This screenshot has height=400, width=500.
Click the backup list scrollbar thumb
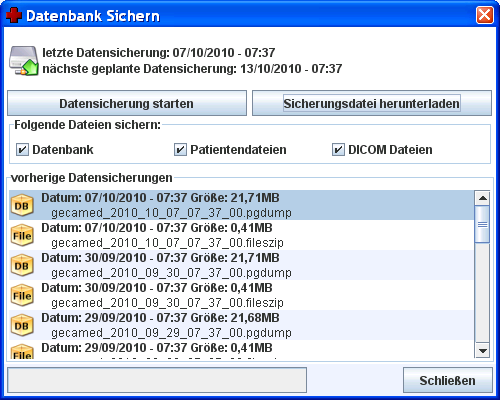483,224
